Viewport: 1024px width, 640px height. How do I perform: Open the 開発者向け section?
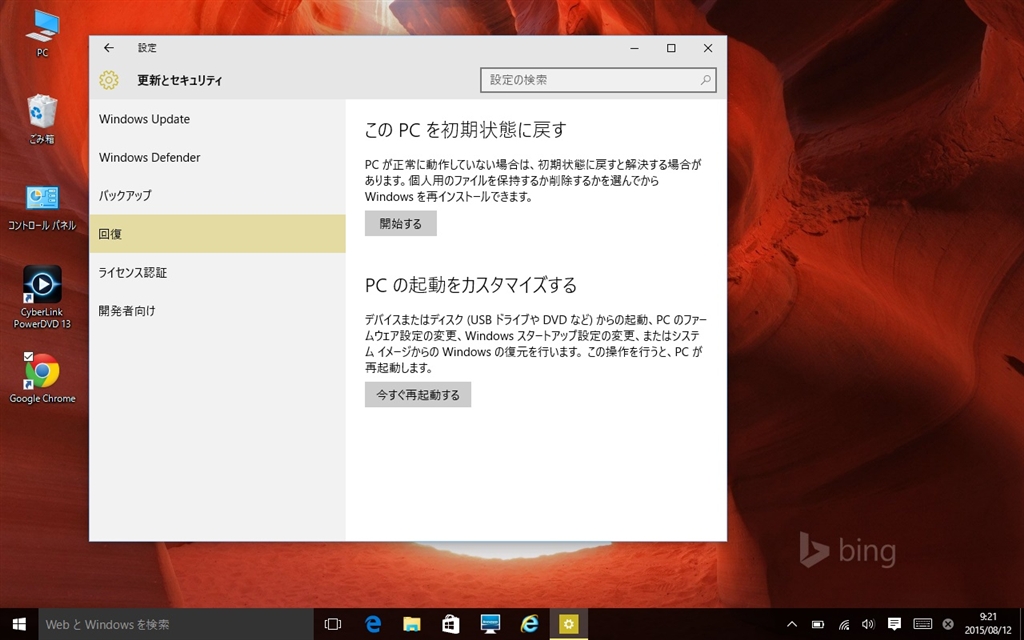click(x=217, y=311)
